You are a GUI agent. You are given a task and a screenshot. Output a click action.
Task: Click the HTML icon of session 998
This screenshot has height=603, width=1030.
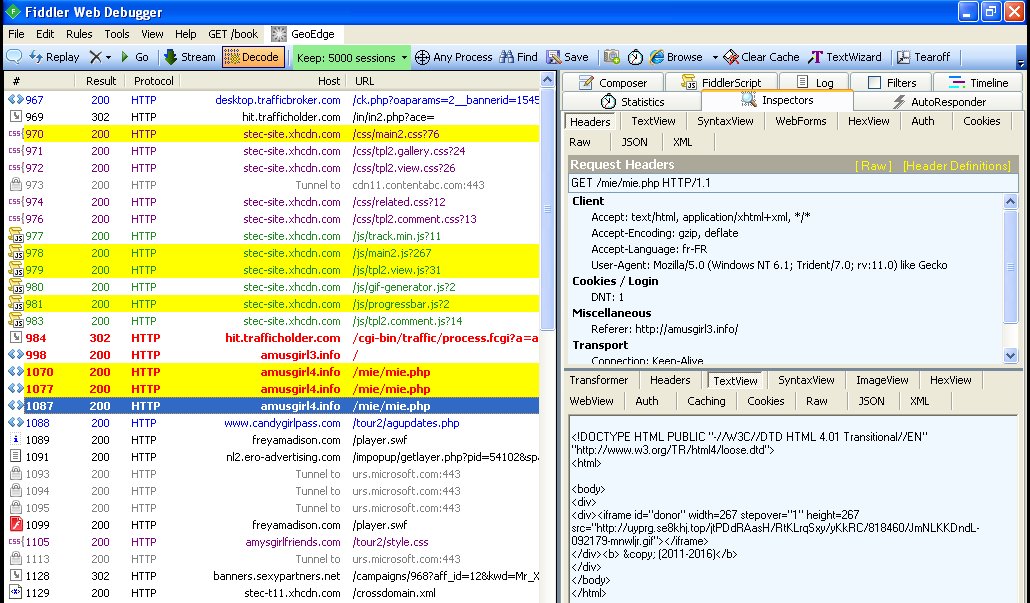pos(16,355)
